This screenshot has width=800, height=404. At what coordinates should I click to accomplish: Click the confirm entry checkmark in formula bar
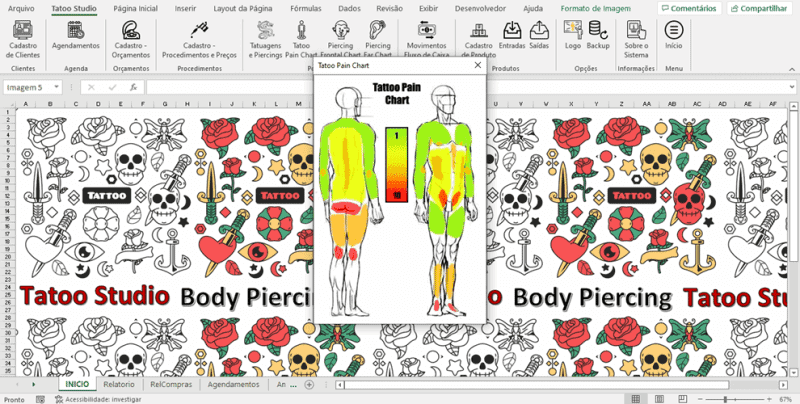[113, 87]
